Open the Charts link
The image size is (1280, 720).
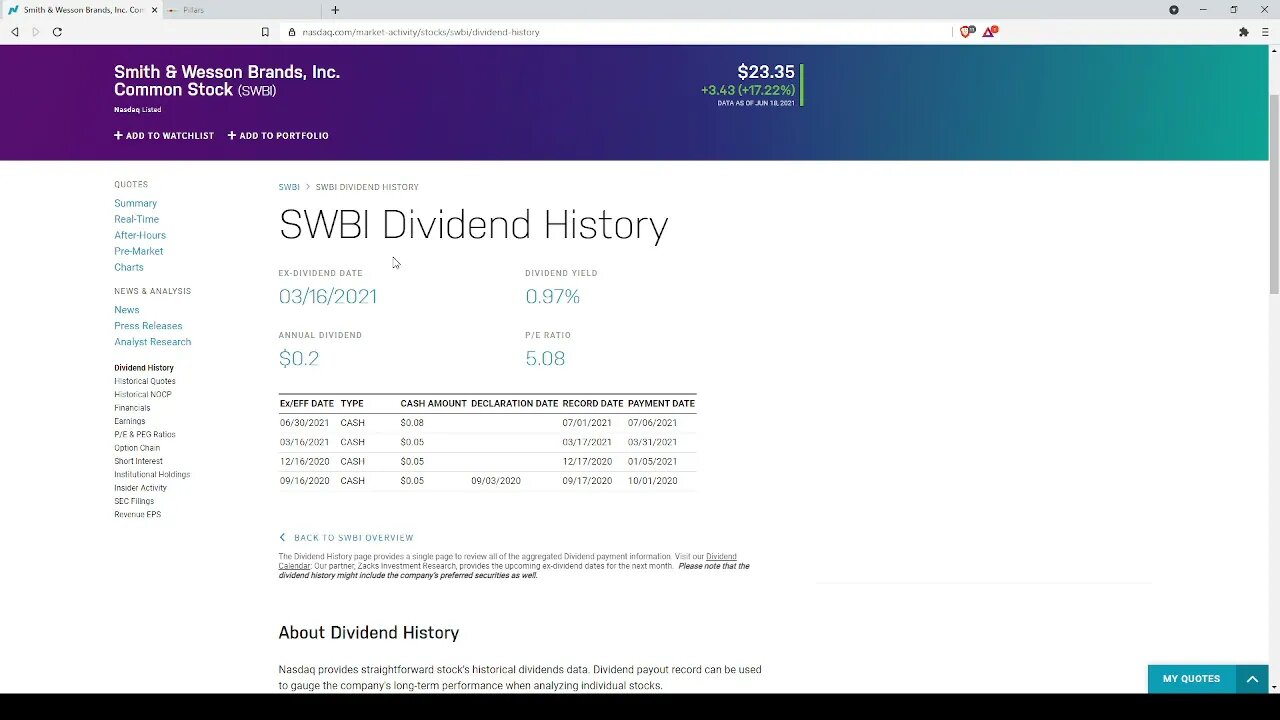(129, 267)
